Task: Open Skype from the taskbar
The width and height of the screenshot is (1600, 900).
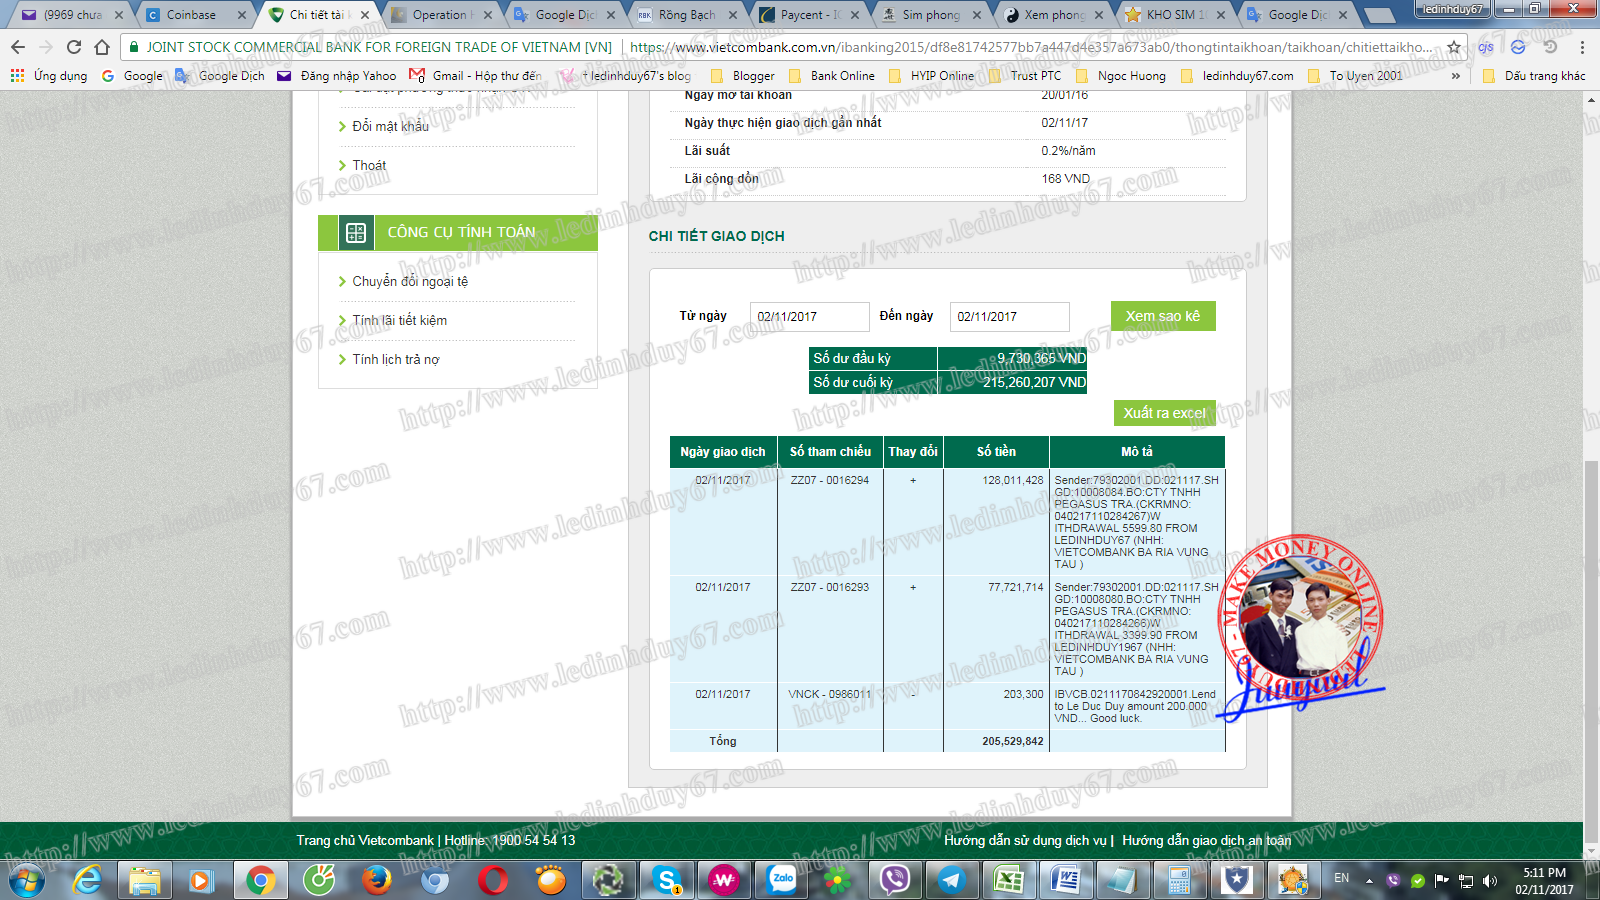Action: coord(666,881)
